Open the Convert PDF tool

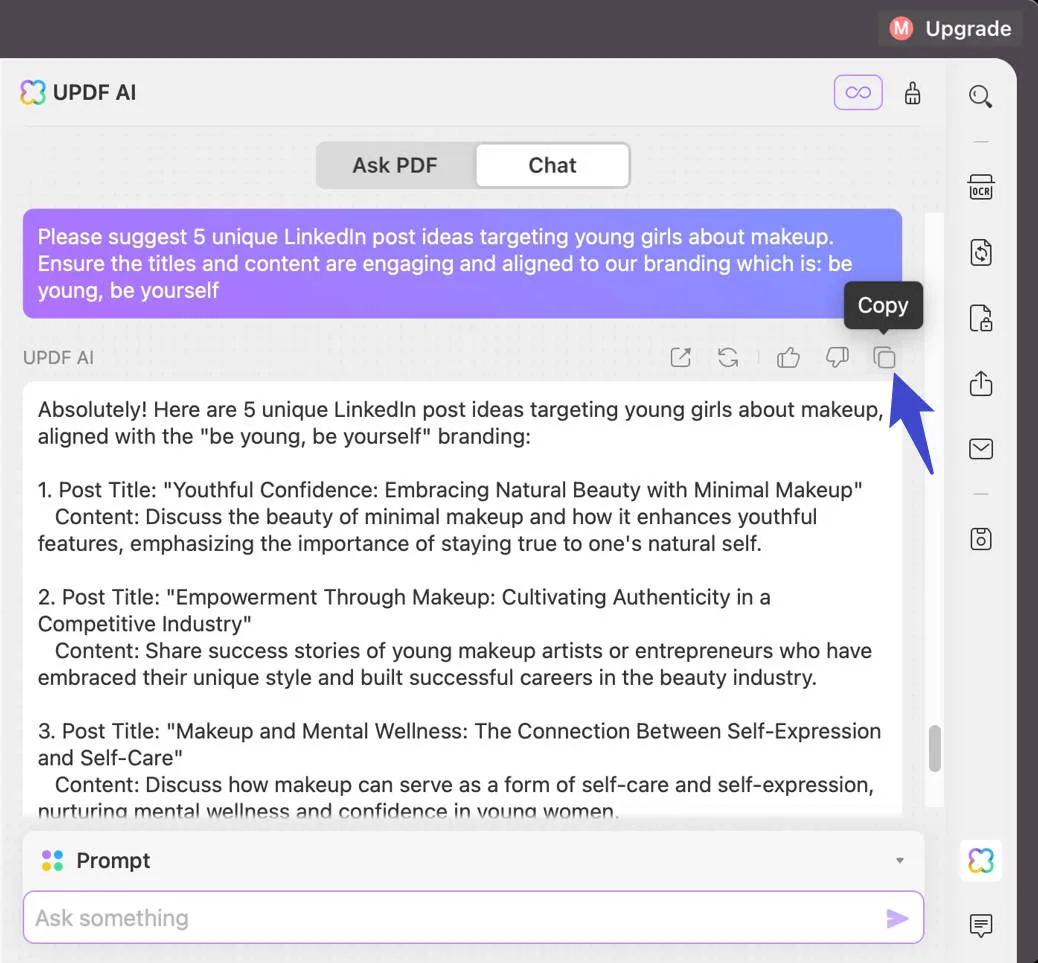point(980,252)
